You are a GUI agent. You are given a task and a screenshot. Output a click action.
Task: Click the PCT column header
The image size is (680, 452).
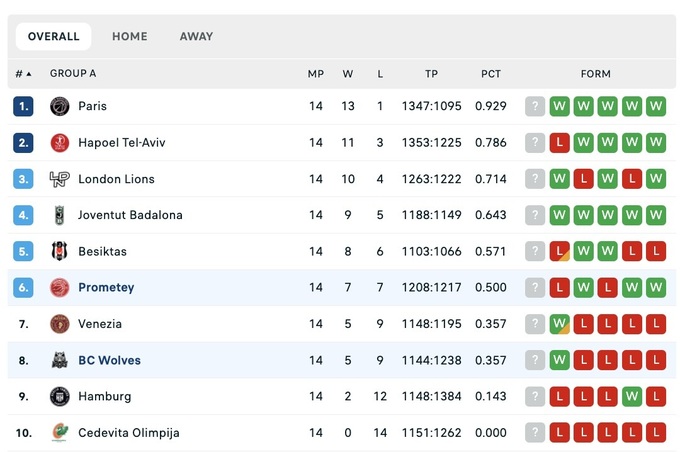(491, 74)
